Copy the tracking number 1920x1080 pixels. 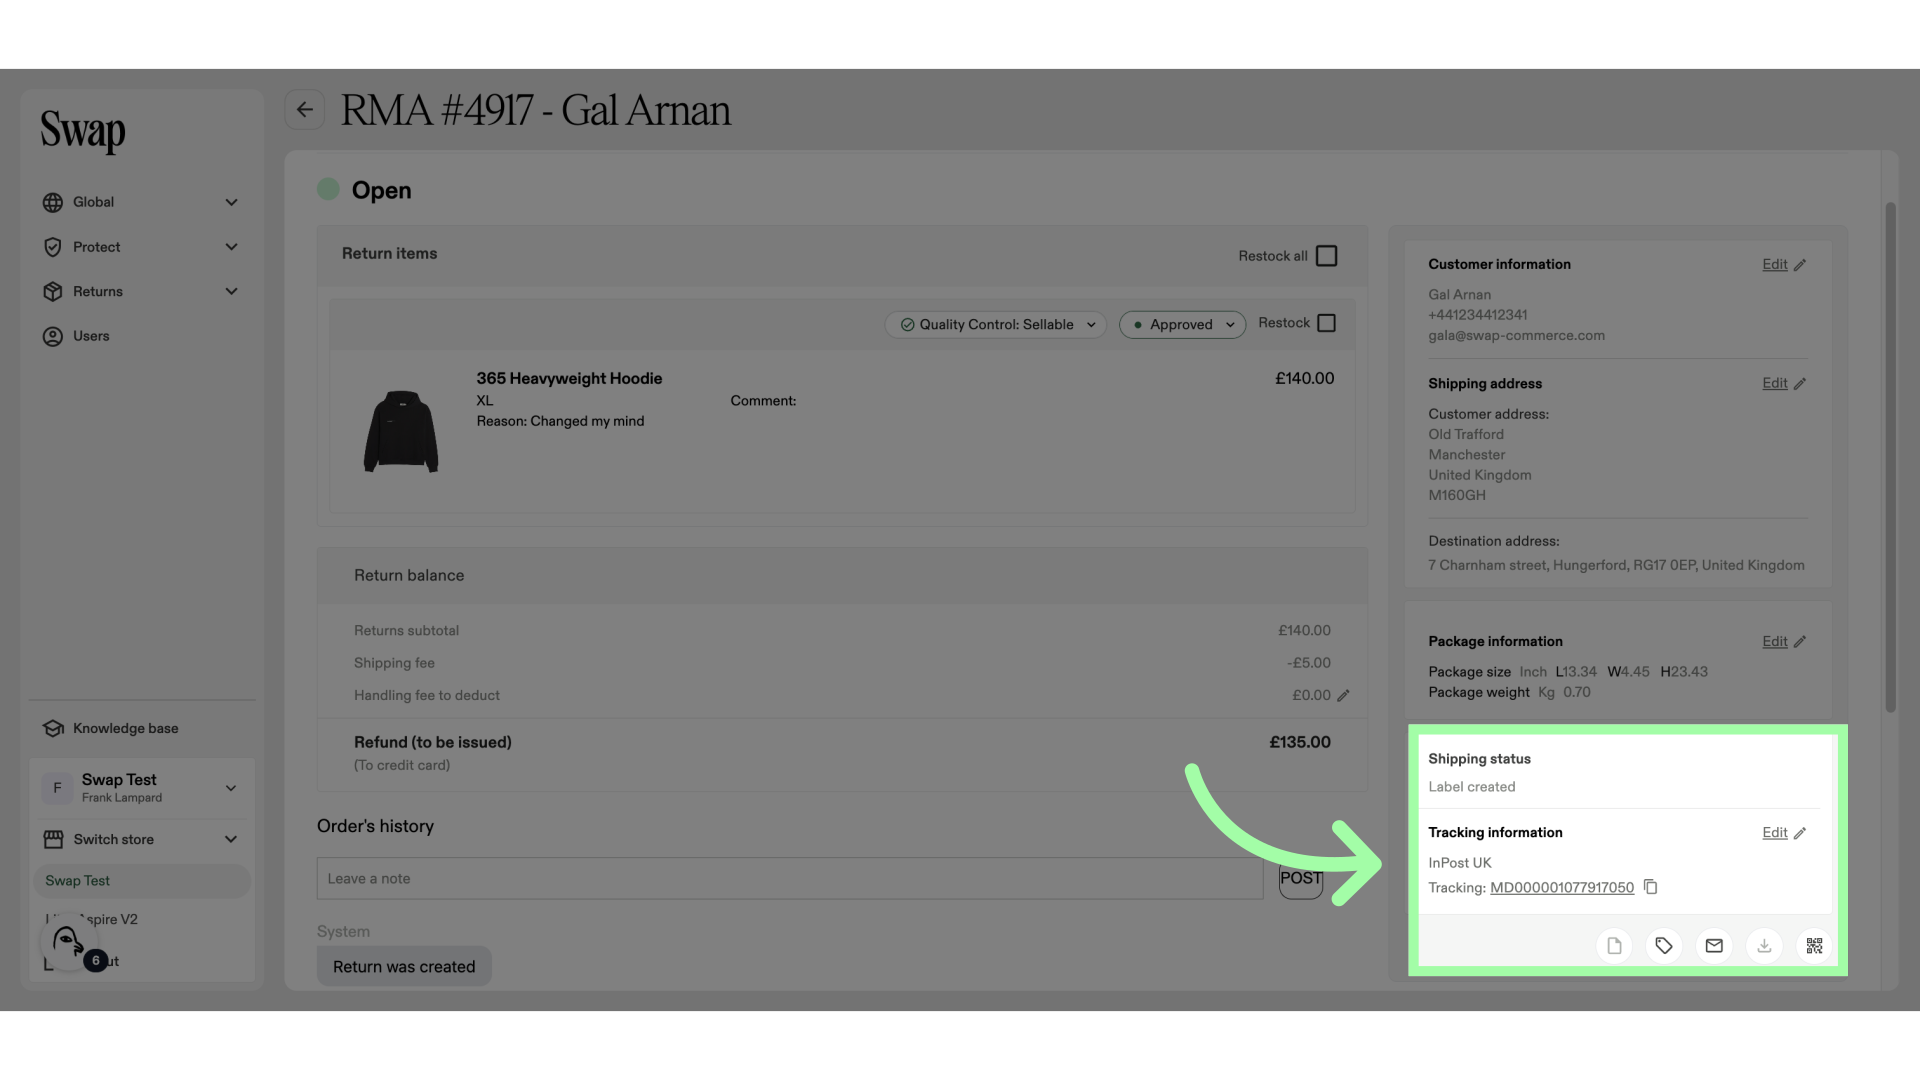1651,887
